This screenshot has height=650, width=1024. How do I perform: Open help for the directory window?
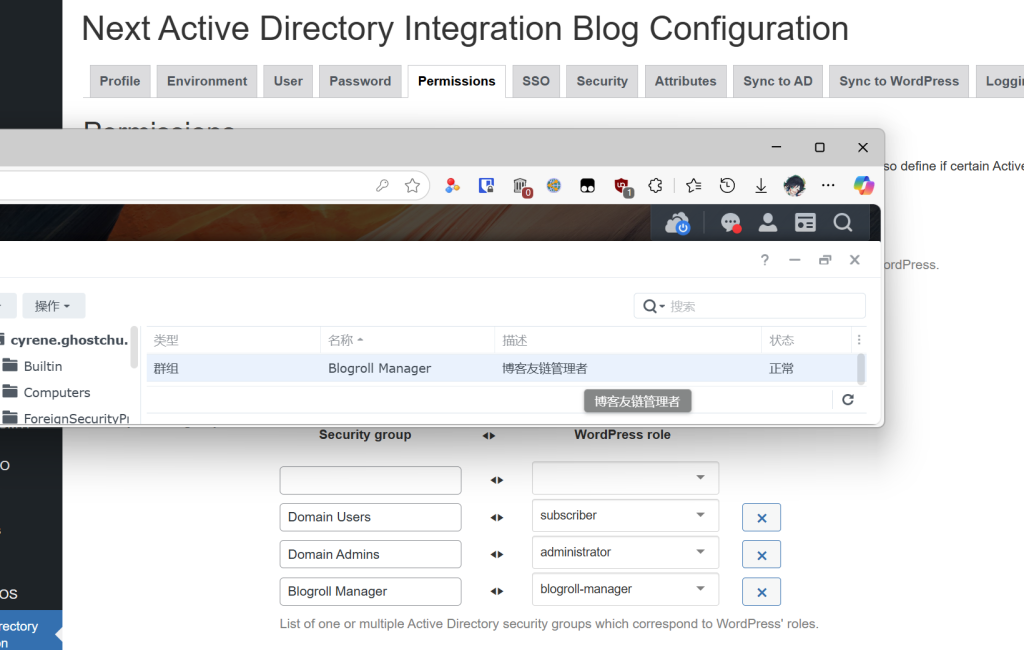[x=765, y=260]
